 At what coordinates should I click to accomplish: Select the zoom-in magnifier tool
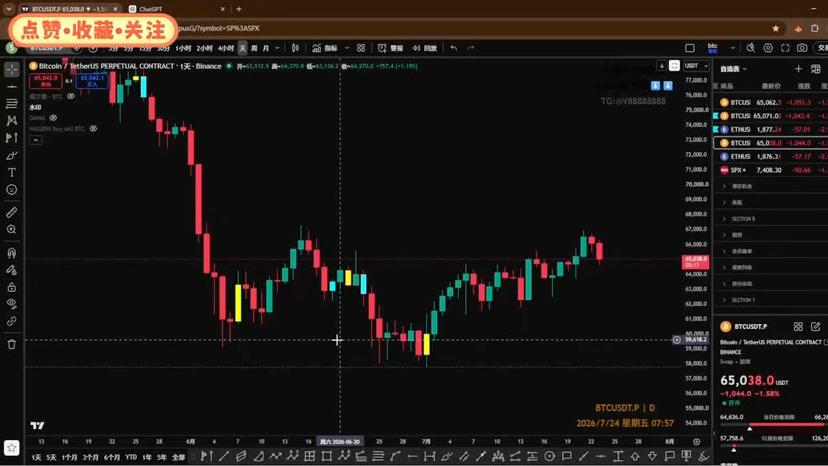[x=12, y=230]
